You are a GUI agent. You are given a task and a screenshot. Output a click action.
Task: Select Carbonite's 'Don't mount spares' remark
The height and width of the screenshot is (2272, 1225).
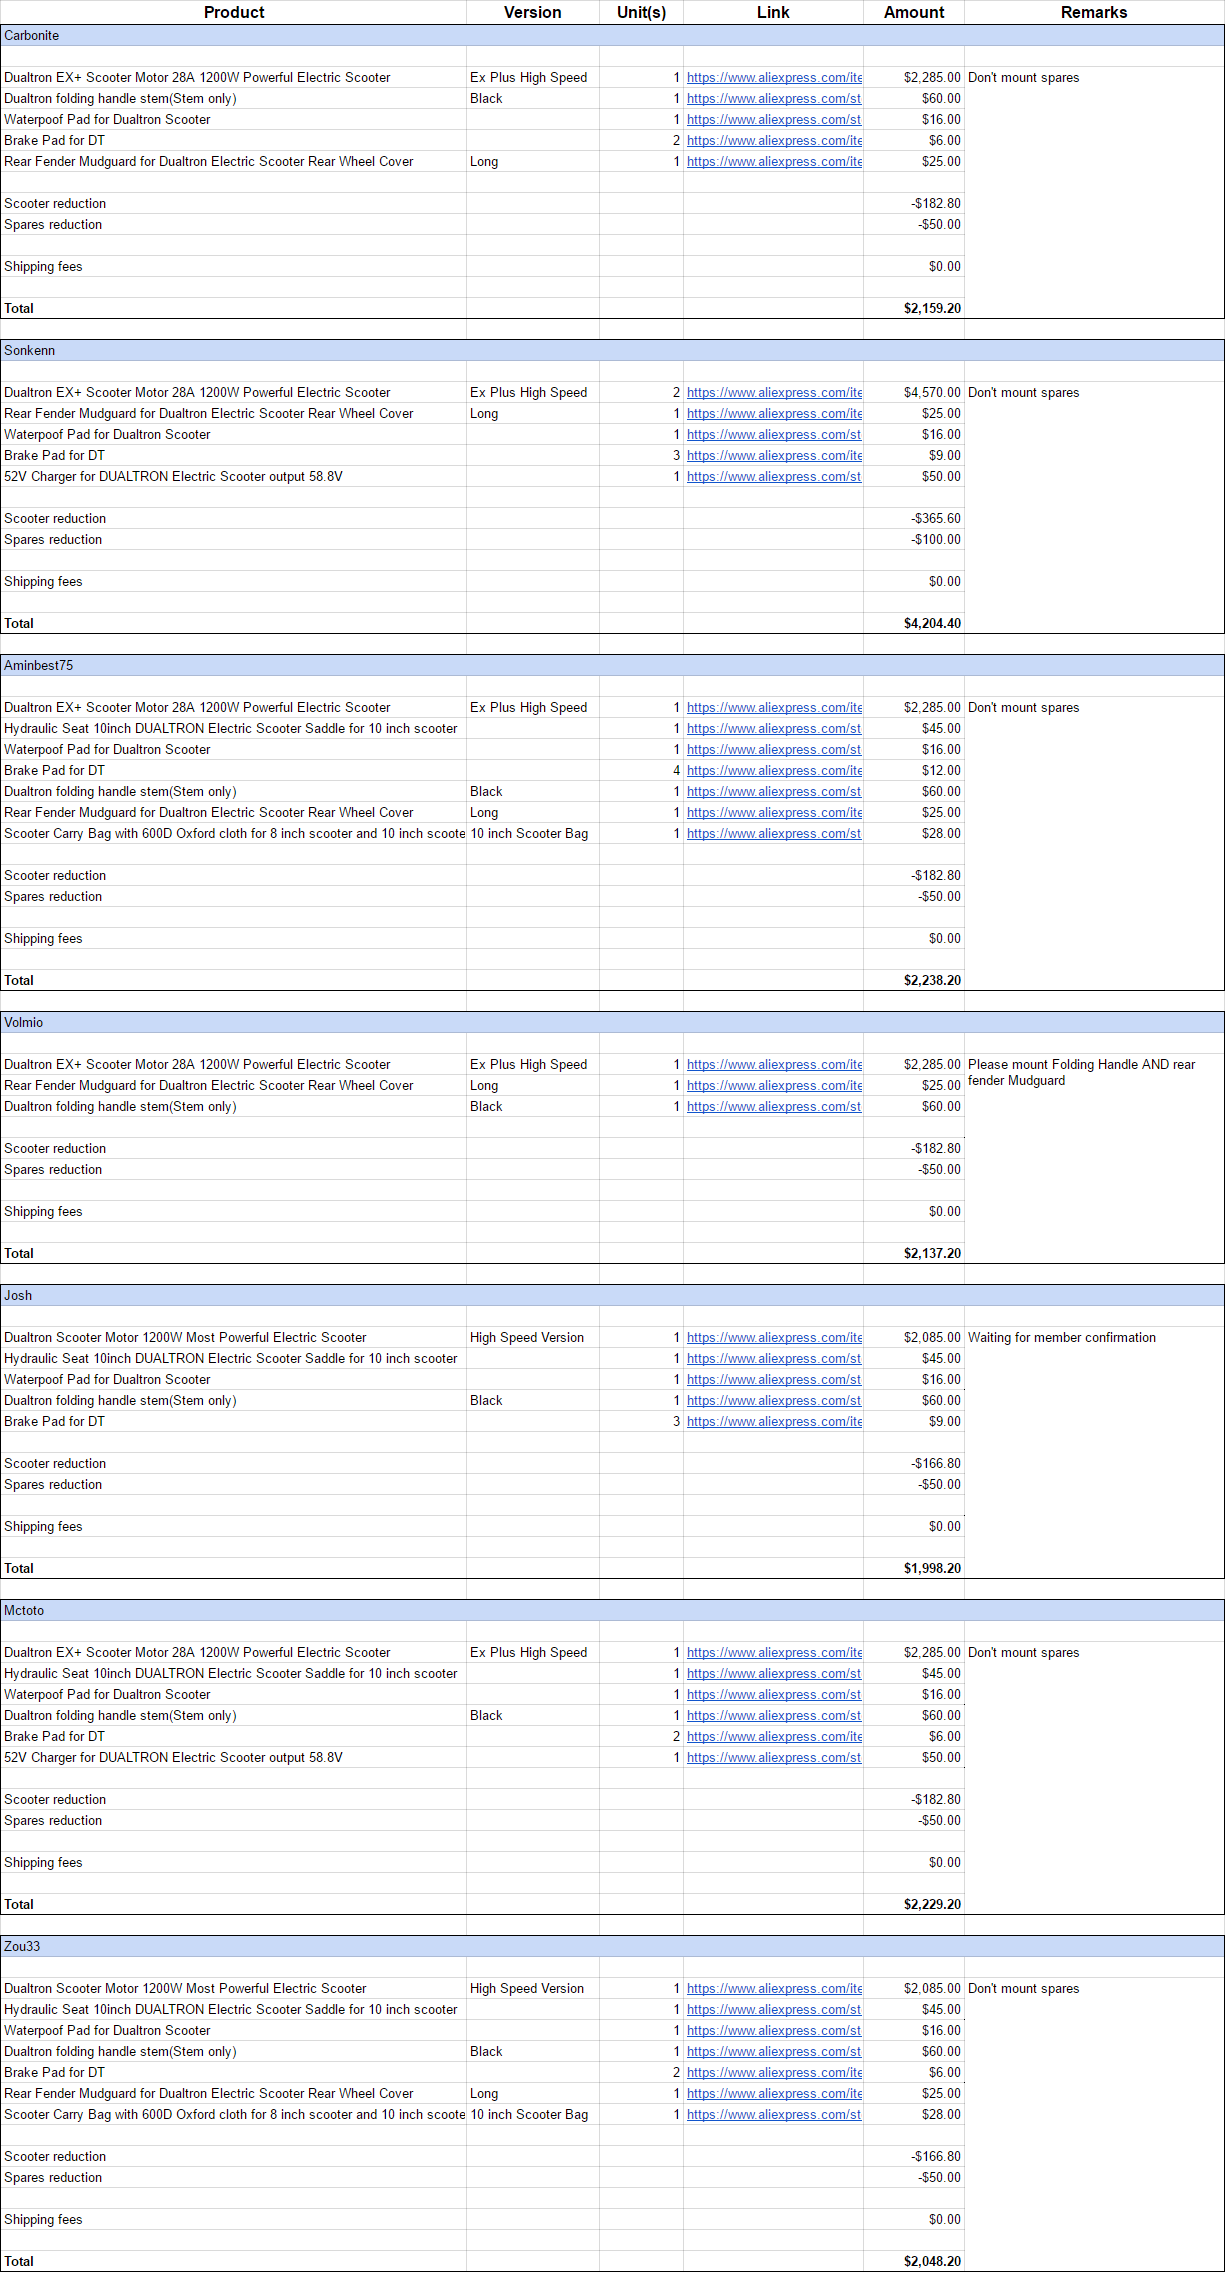click(1024, 78)
